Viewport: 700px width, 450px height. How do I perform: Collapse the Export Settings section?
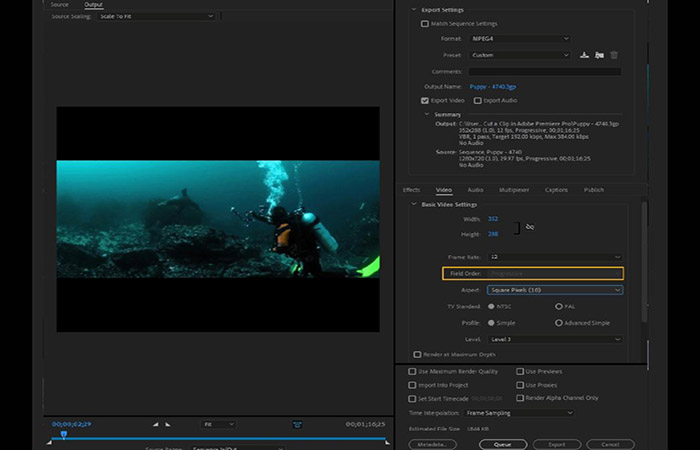(x=413, y=9)
